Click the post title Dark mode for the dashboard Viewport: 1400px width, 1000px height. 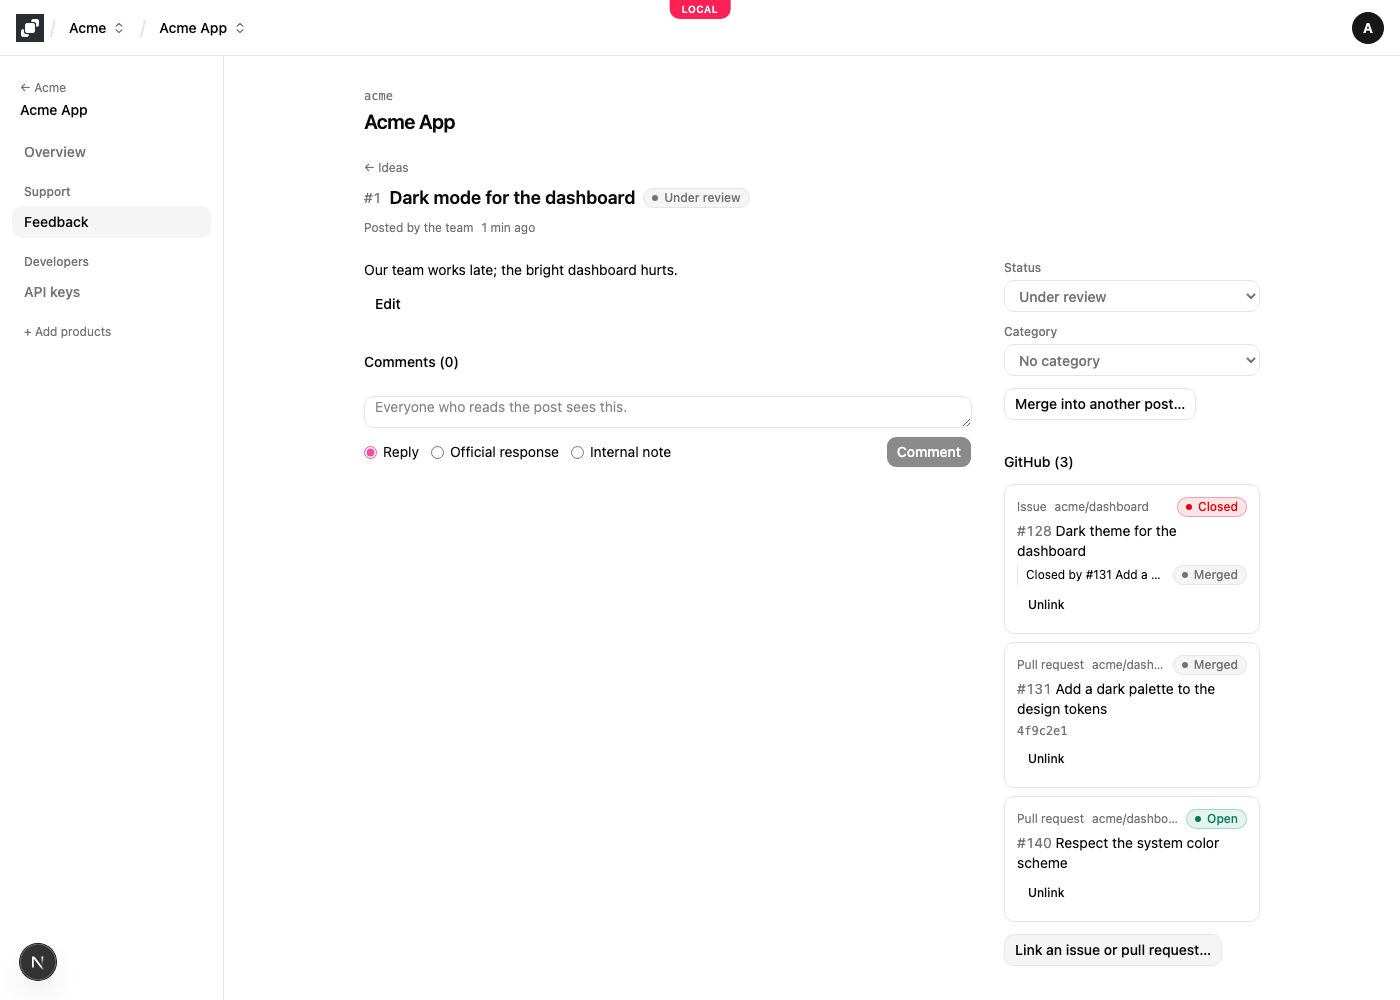pos(512,198)
